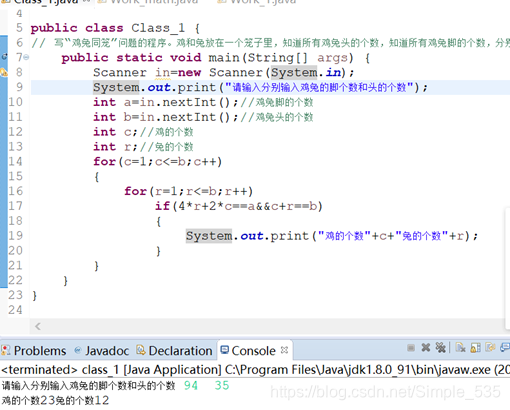510x410 pixels.
Task: Click the editor horizontal scrollbar left arrow
Action: (38, 326)
